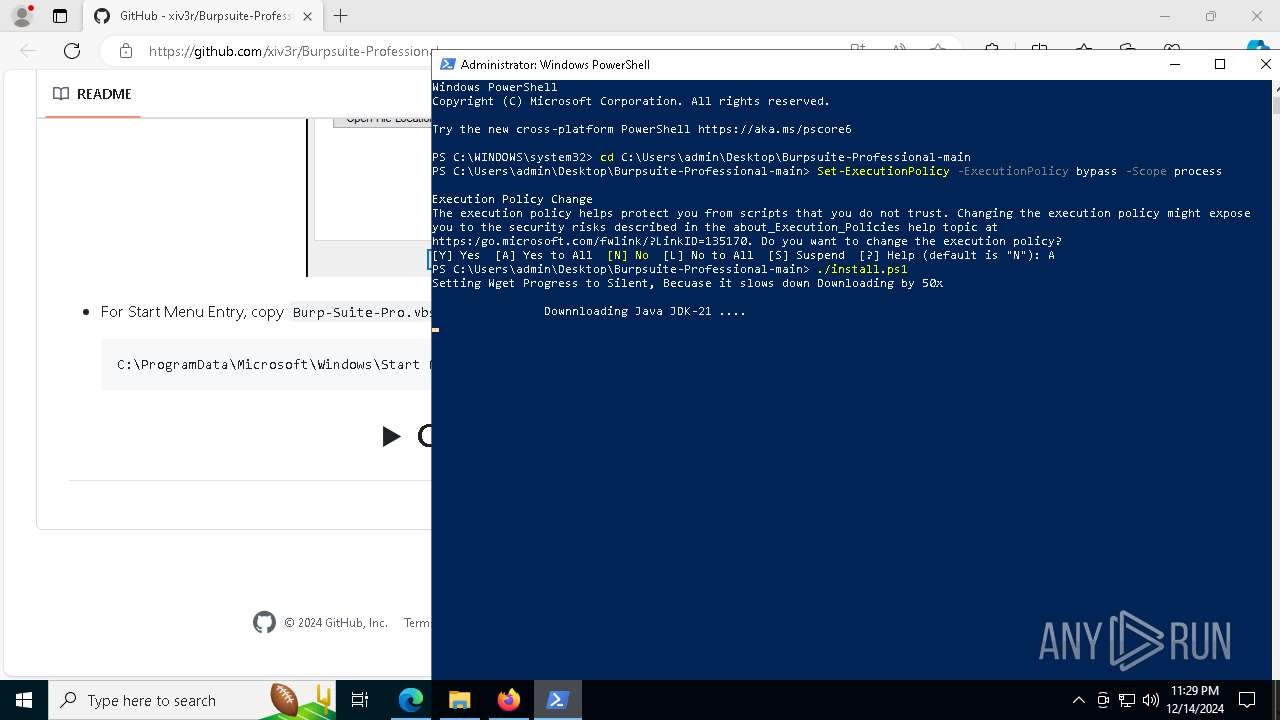
Task: Click the aka.ms/pscore6 URL text
Action: (774, 129)
